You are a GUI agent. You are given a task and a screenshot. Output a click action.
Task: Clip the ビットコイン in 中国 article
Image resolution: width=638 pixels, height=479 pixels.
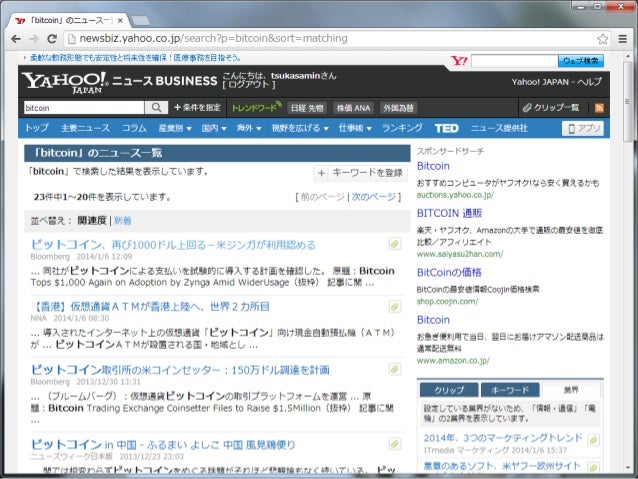click(394, 444)
